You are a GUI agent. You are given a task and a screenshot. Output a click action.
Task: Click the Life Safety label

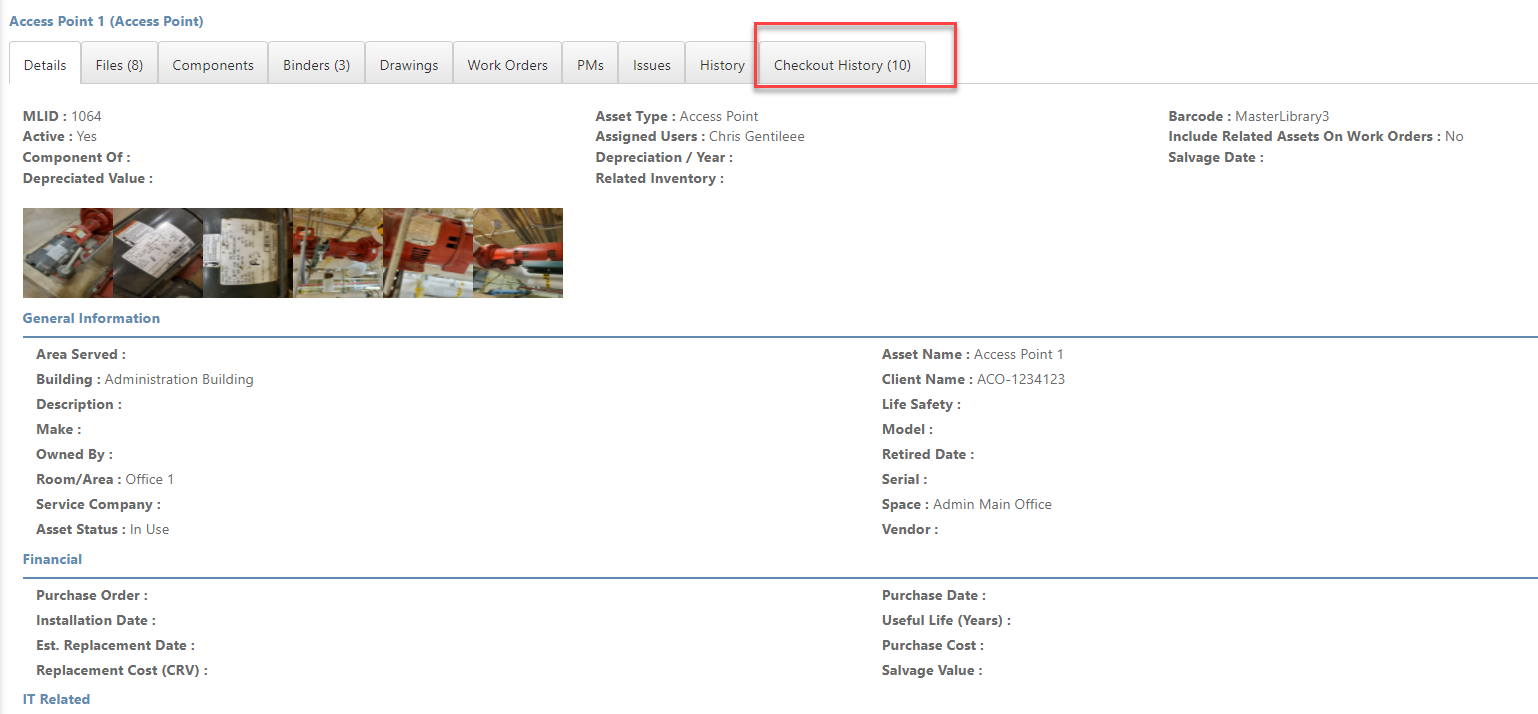(921, 404)
